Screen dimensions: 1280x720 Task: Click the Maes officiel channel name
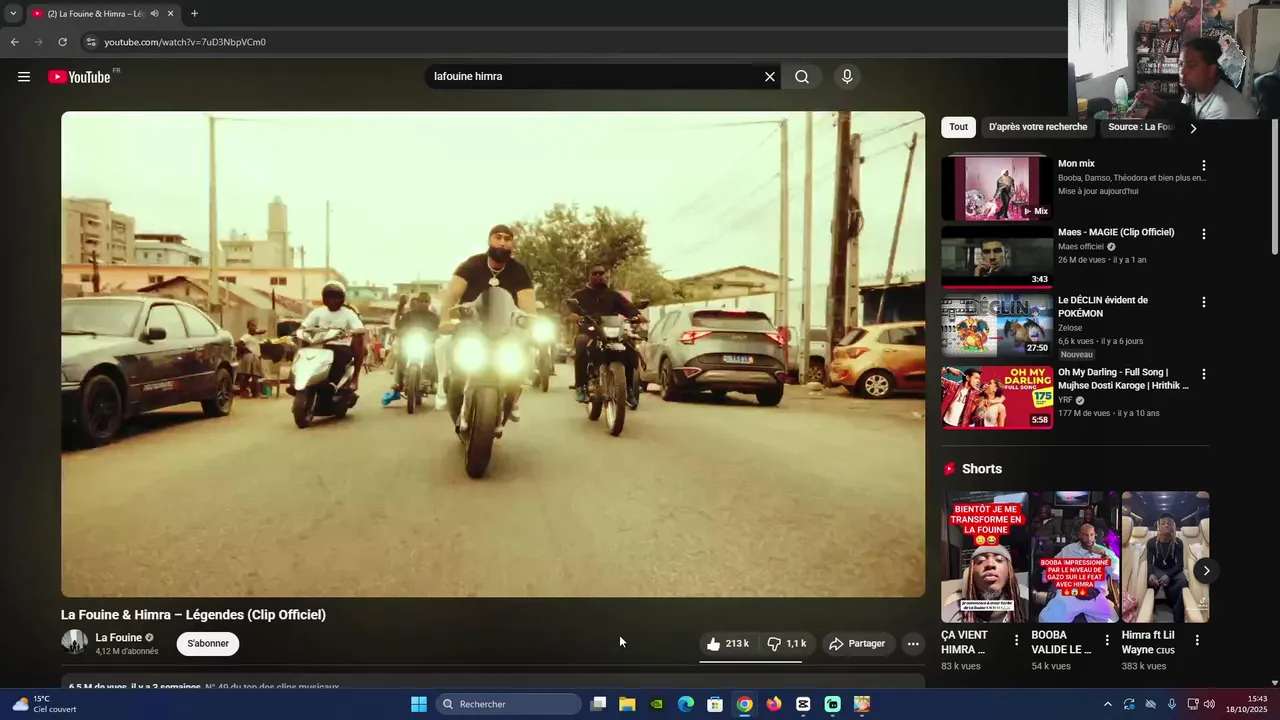[1081, 247]
